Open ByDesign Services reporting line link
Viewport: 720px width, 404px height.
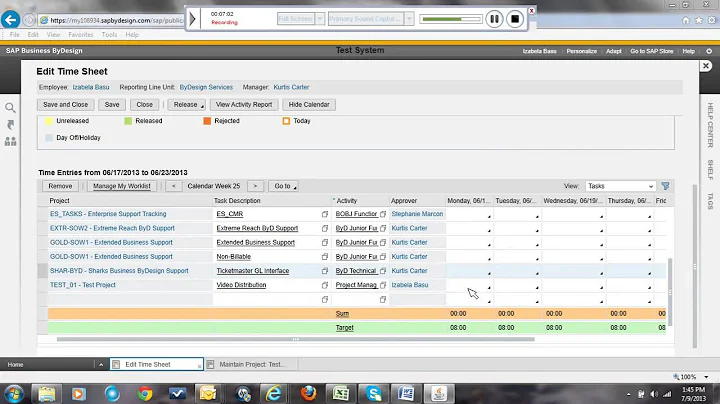(206, 87)
